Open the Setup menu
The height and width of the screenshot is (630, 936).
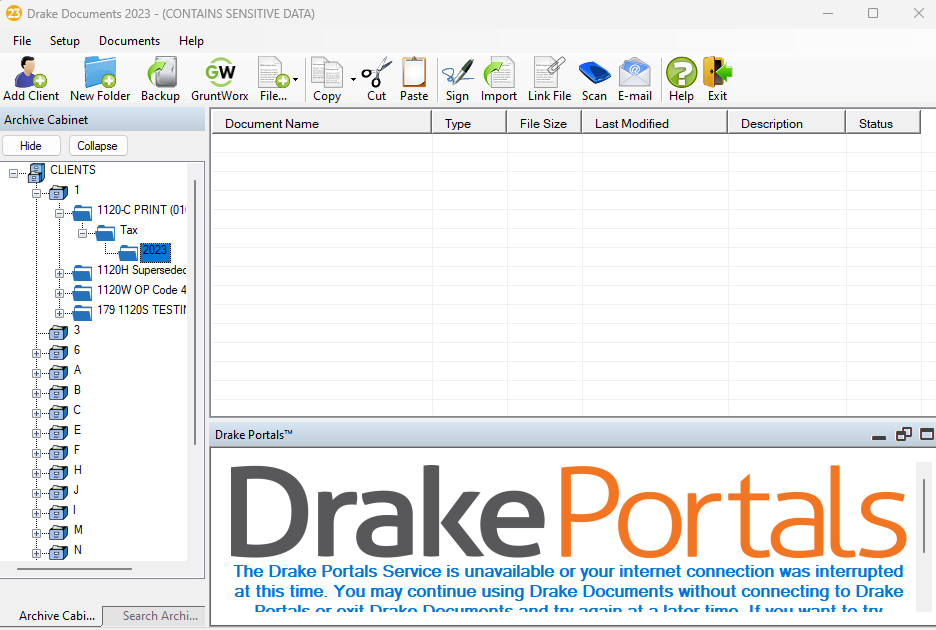pyautogui.click(x=64, y=41)
